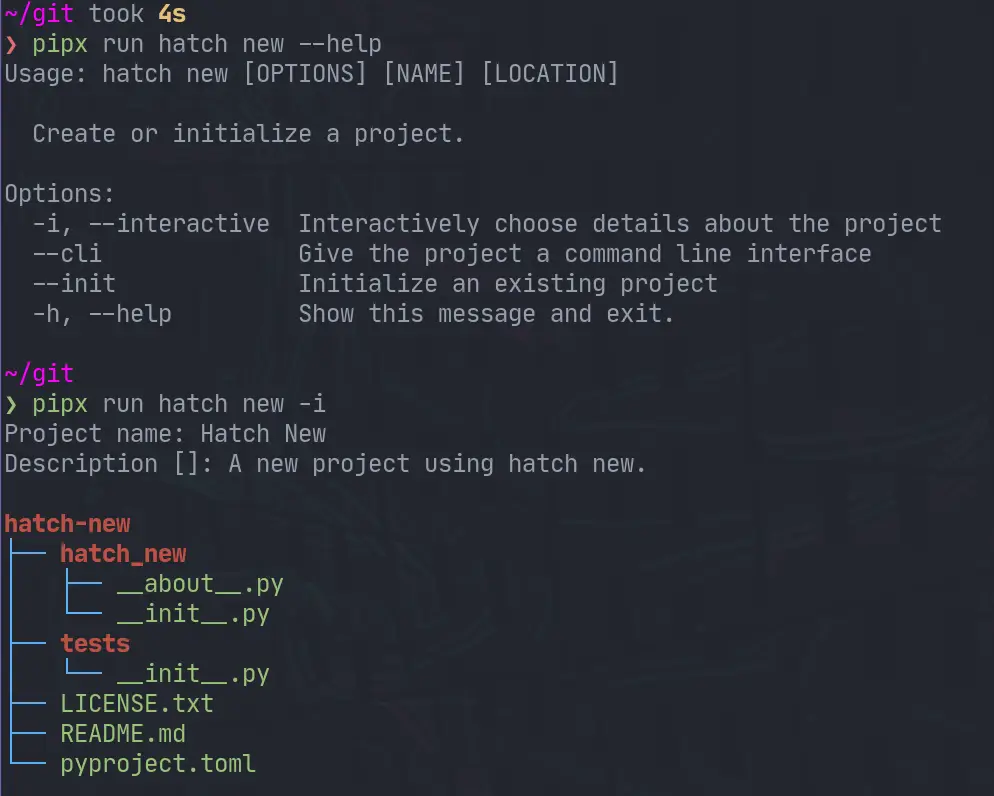This screenshot has width=994, height=796.
Task: Click the tests folder name
Action: [x=95, y=644]
